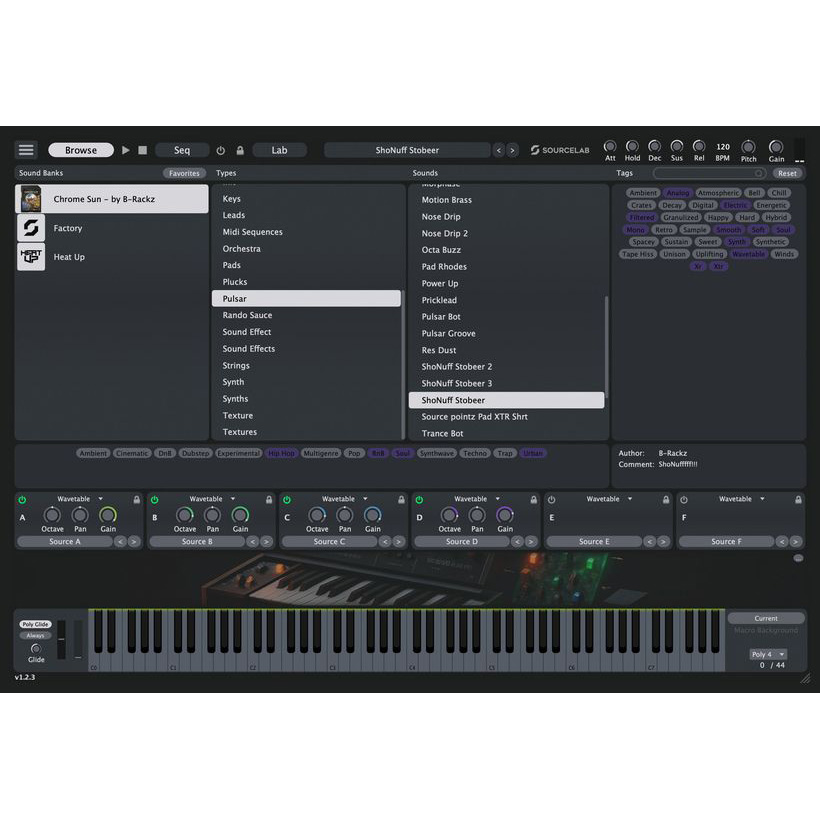820x820 pixels.
Task: Open Source E Wavetable type dropdown
Action: [x=609, y=499]
